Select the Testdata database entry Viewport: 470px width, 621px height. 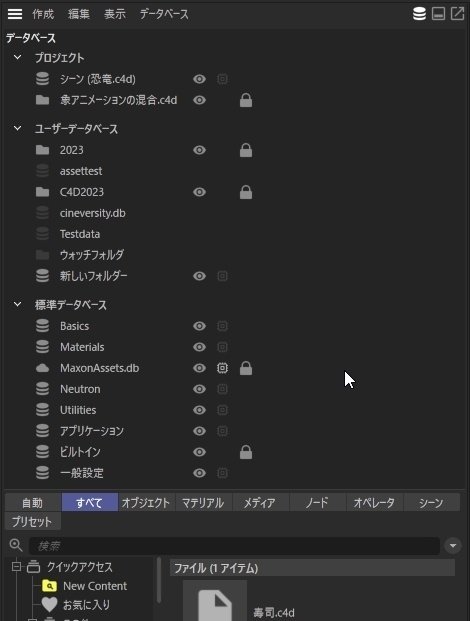80,234
